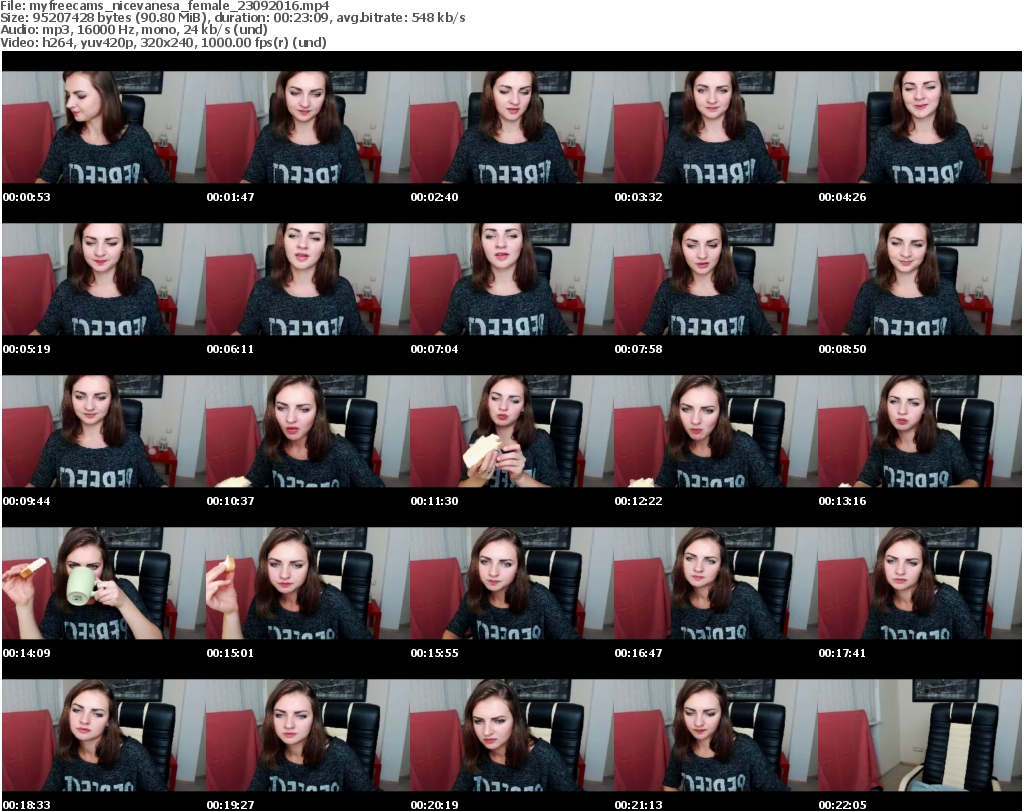Open the frame thumbnail at 00:09:44
The height and width of the screenshot is (811, 1024).
[x=103, y=431]
